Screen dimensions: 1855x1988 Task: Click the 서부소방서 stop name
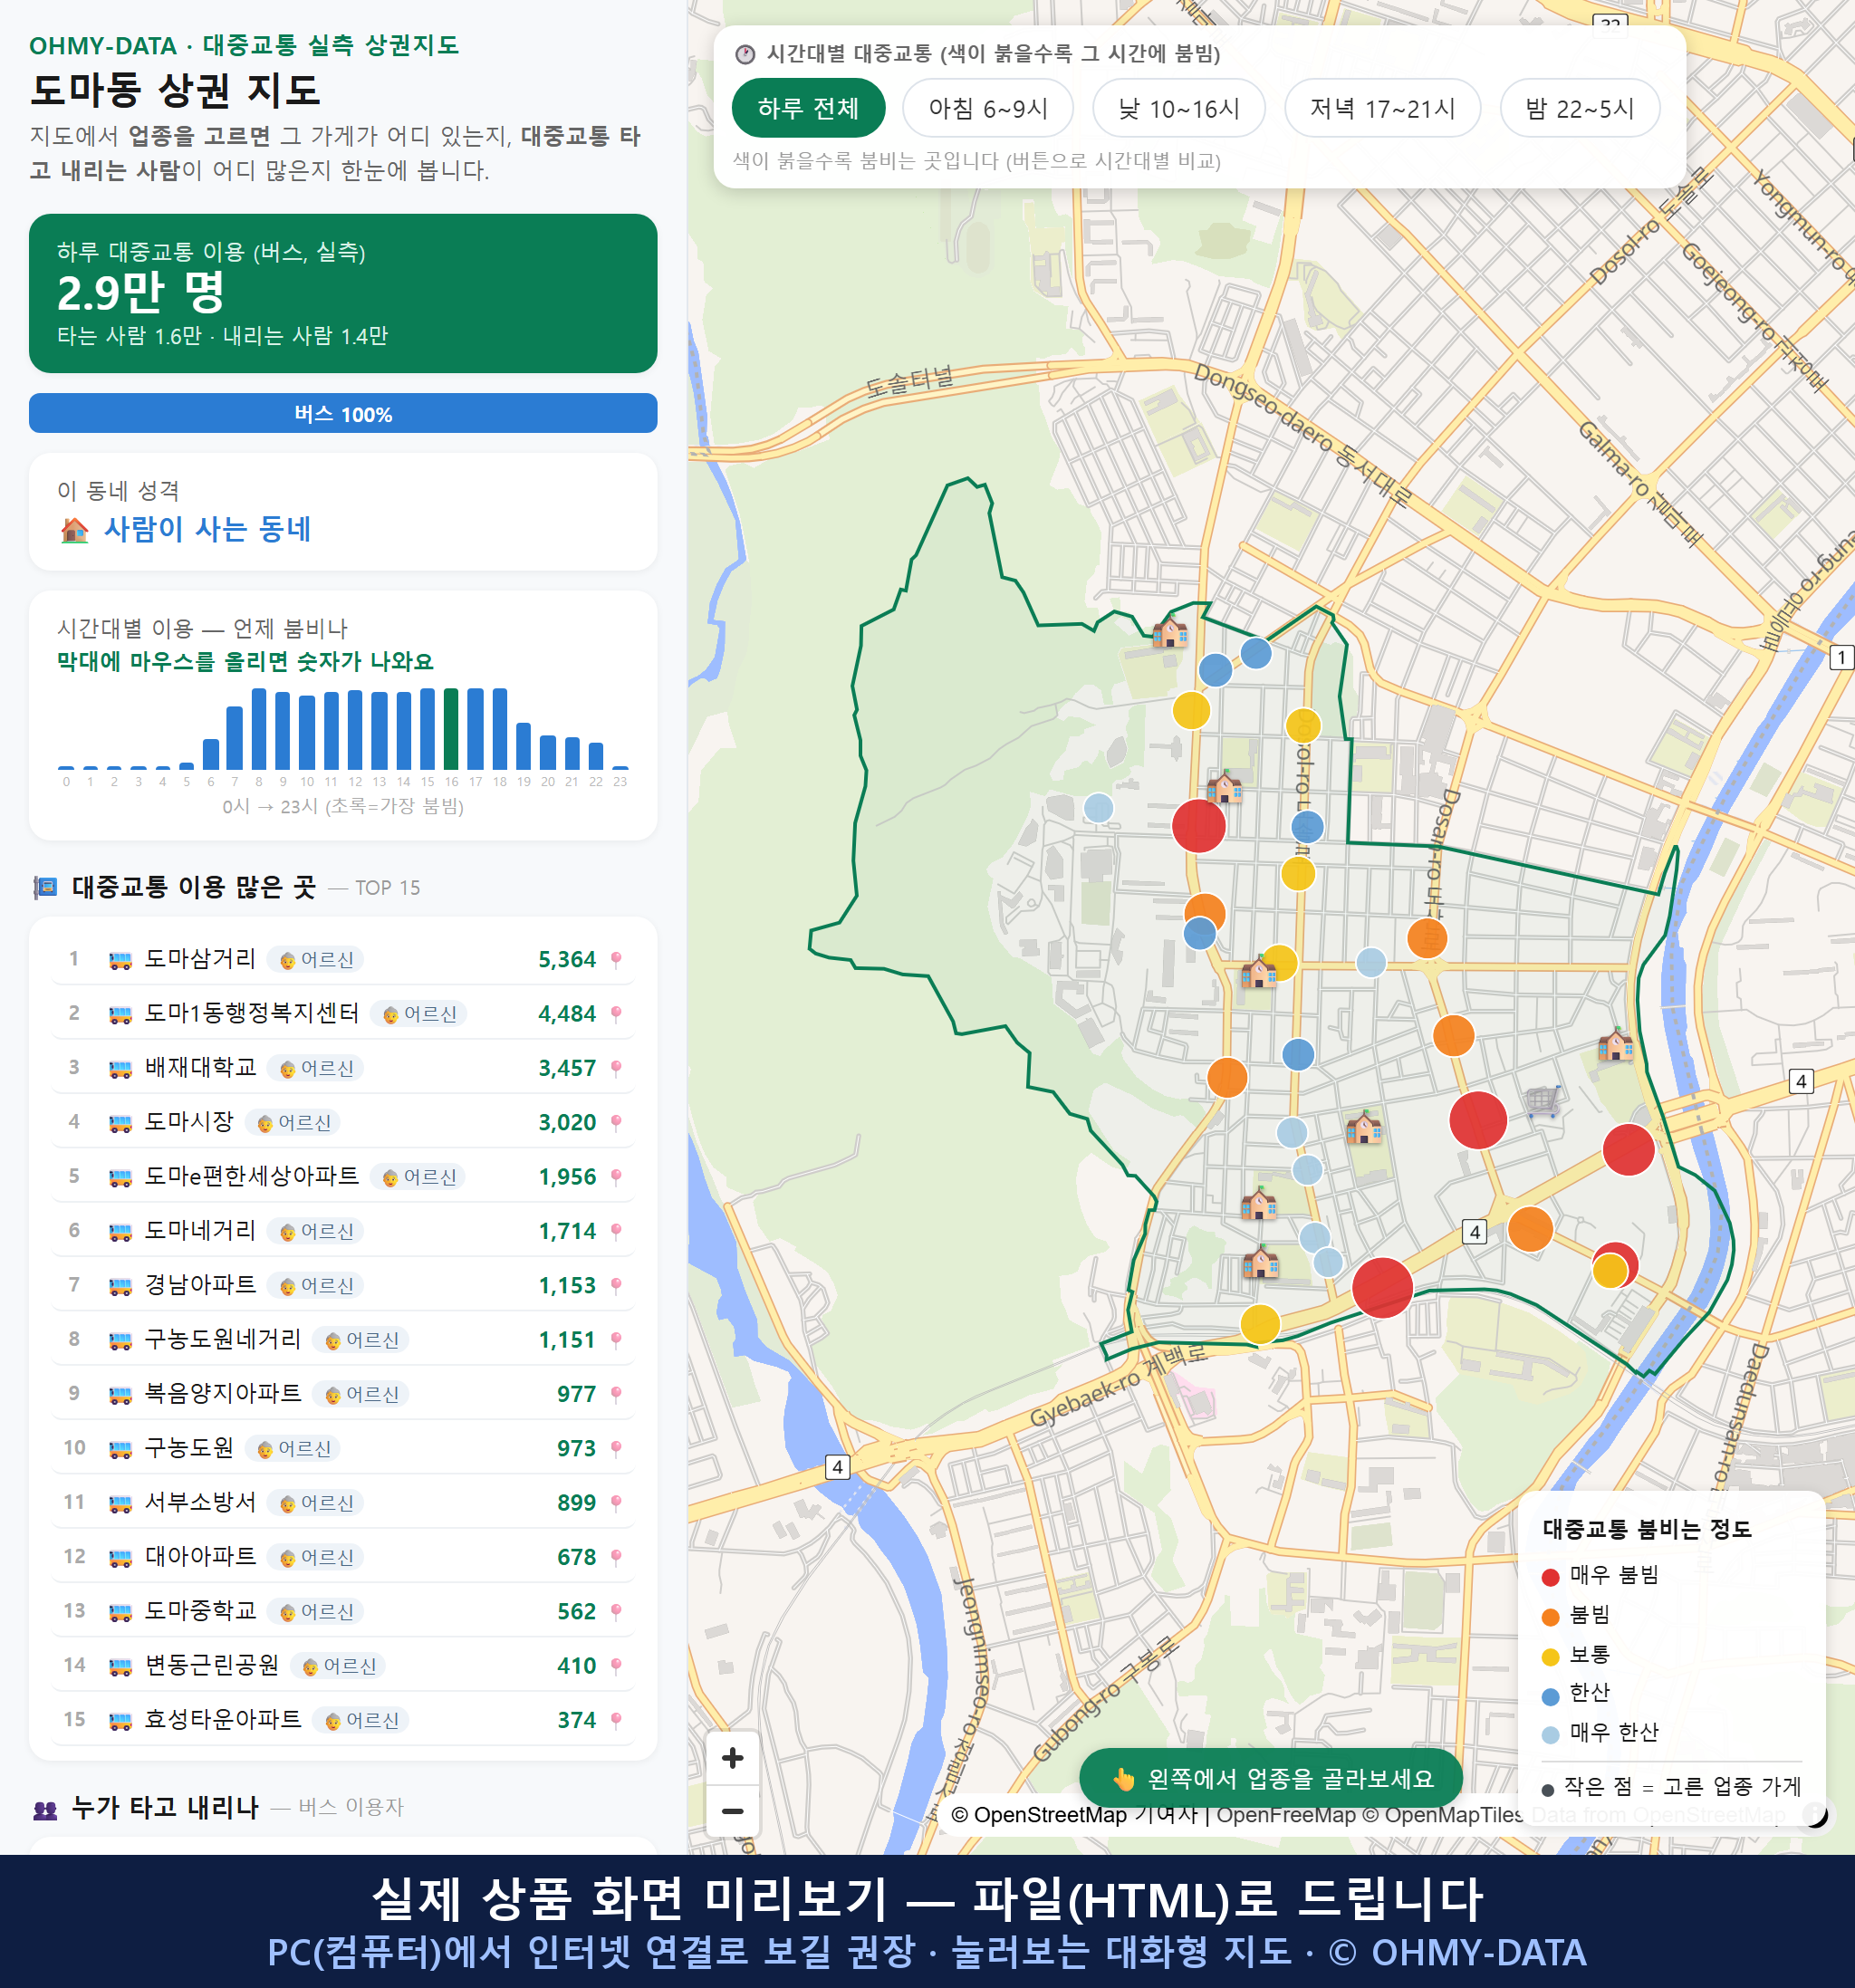pos(200,1502)
